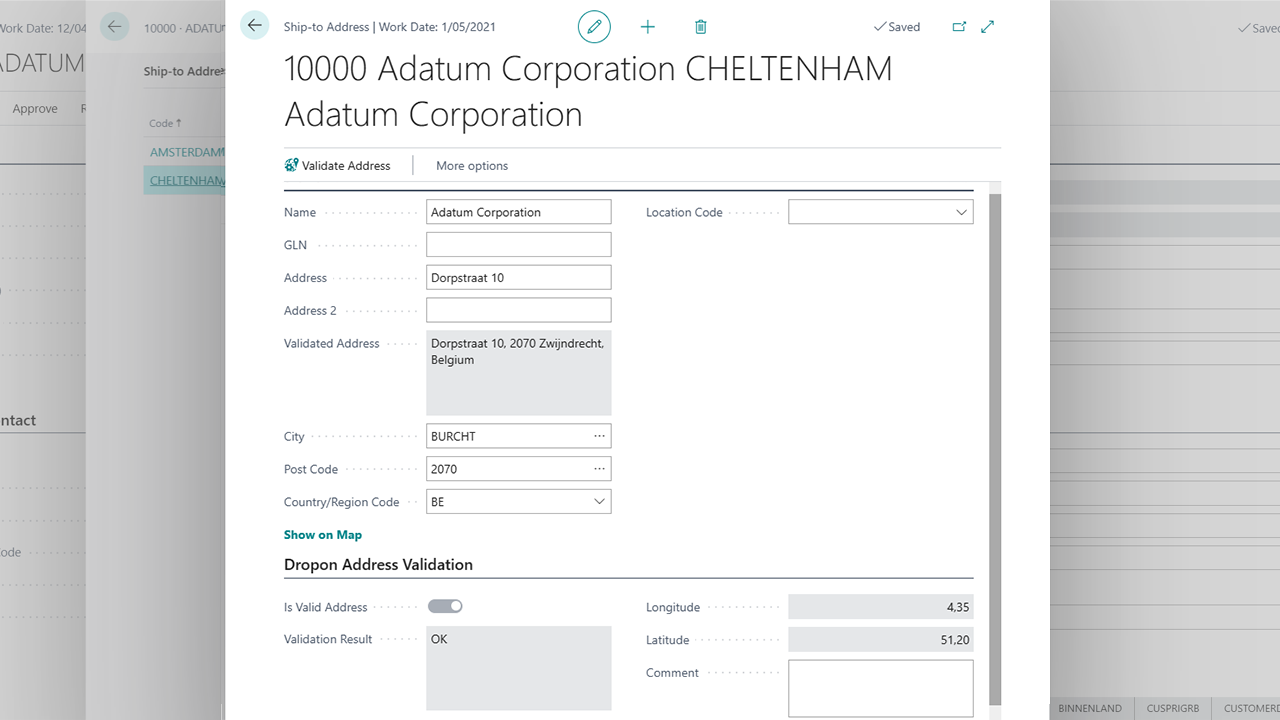Click Approve in background customer window
Viewport: 1280px width, 720px height.
(x=35, y=109)
